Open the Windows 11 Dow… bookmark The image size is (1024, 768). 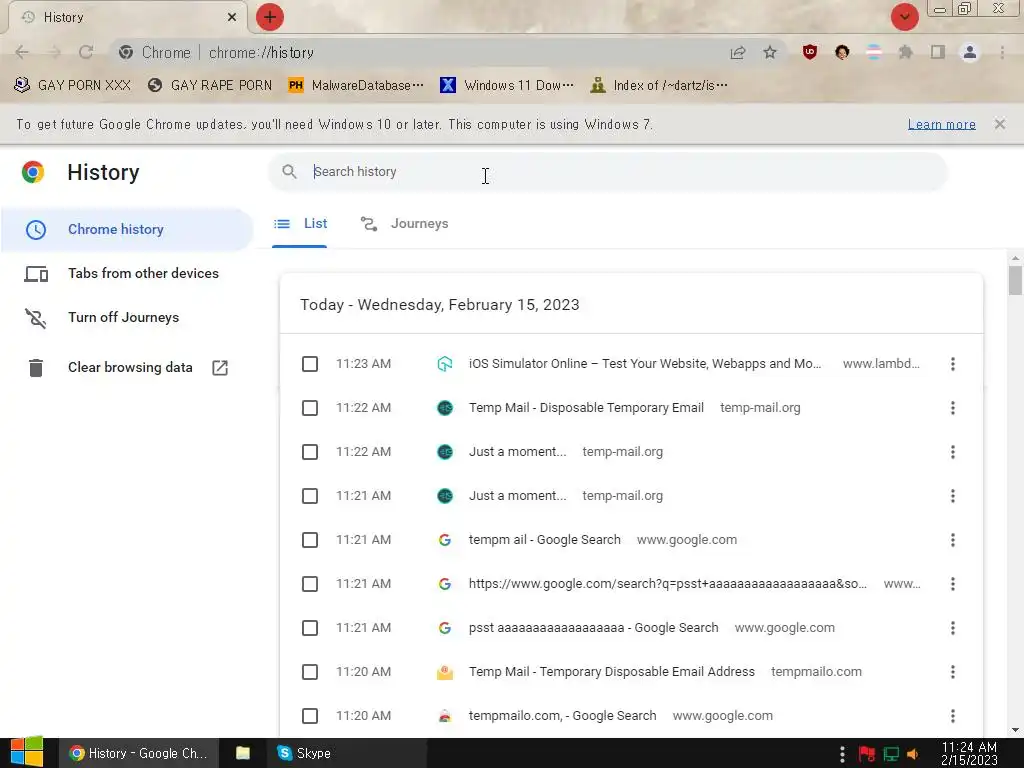[x=507, y=86]
